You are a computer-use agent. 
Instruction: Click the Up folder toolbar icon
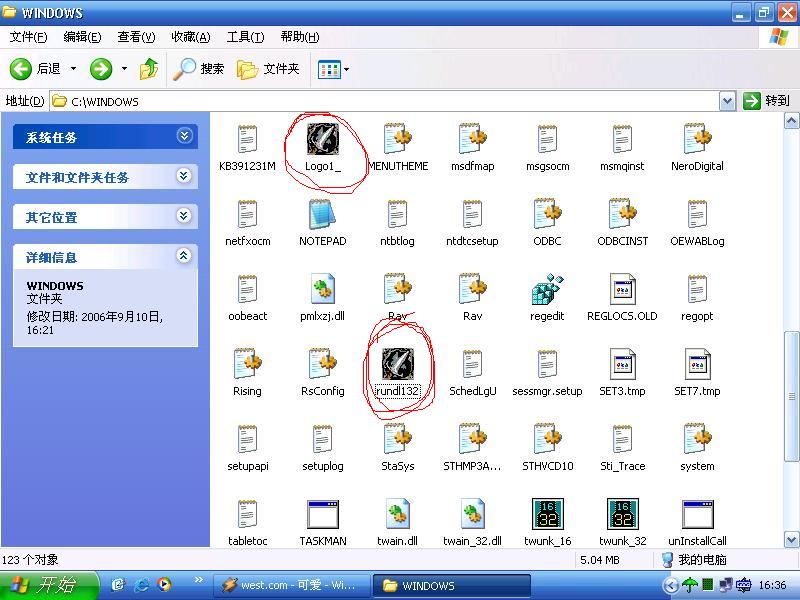[x=149, y=69]
